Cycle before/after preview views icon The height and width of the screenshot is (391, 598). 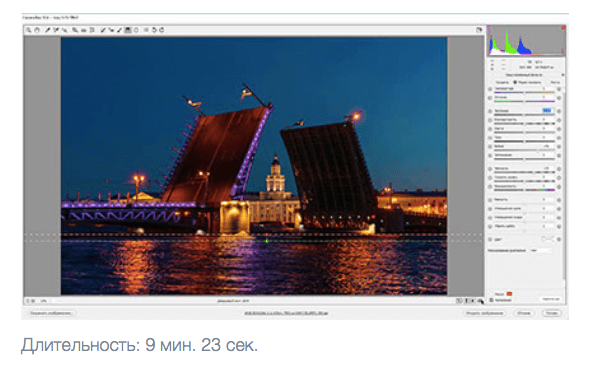(x=459, y=301)
